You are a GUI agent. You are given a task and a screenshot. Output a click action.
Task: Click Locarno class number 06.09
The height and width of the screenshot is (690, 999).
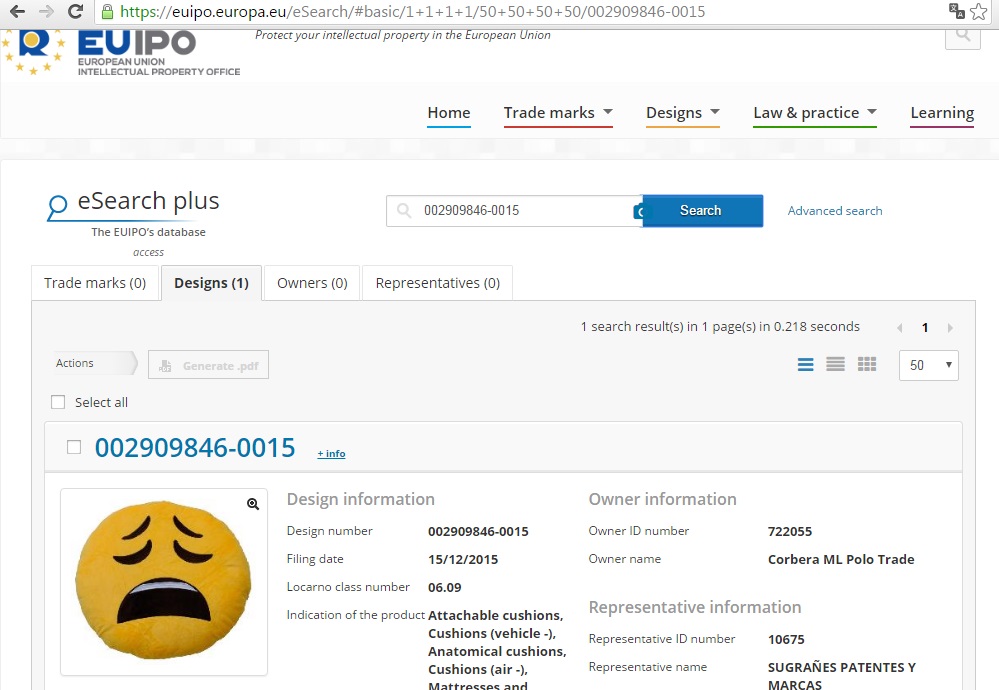(x=445, y=587)
